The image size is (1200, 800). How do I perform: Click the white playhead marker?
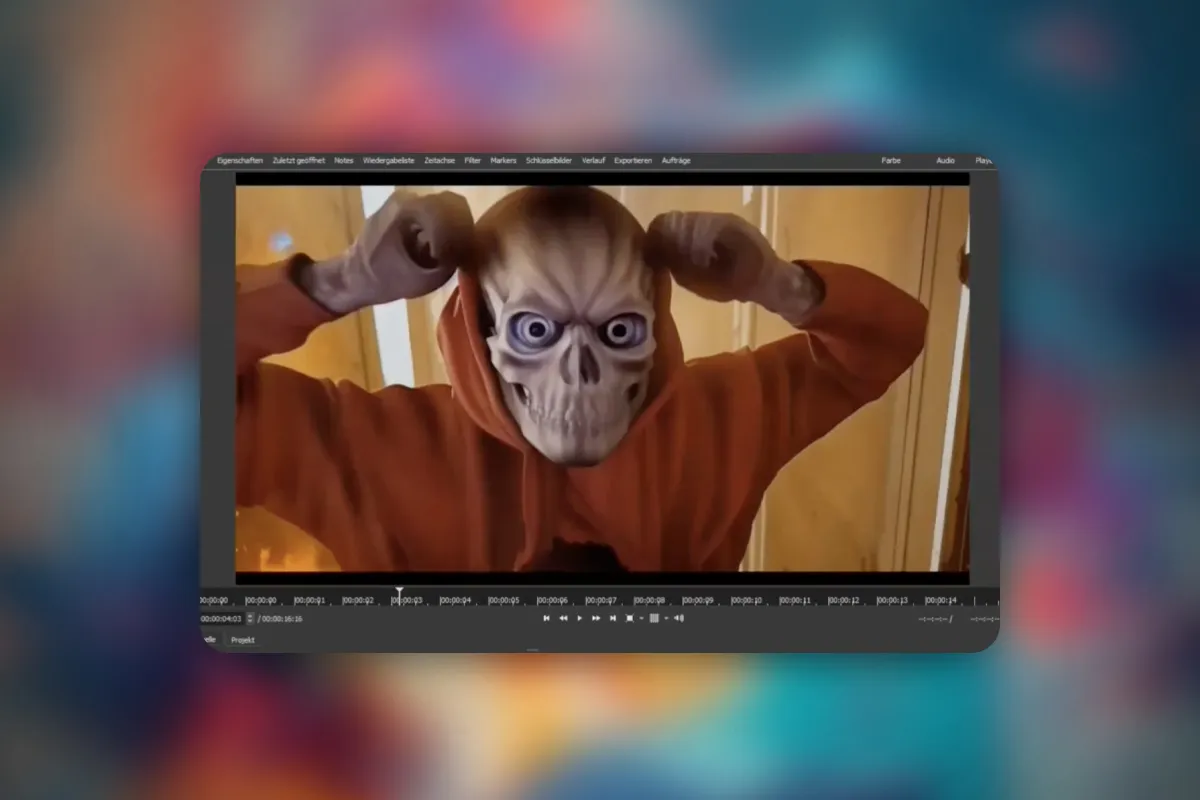click(x=399, y=596)
